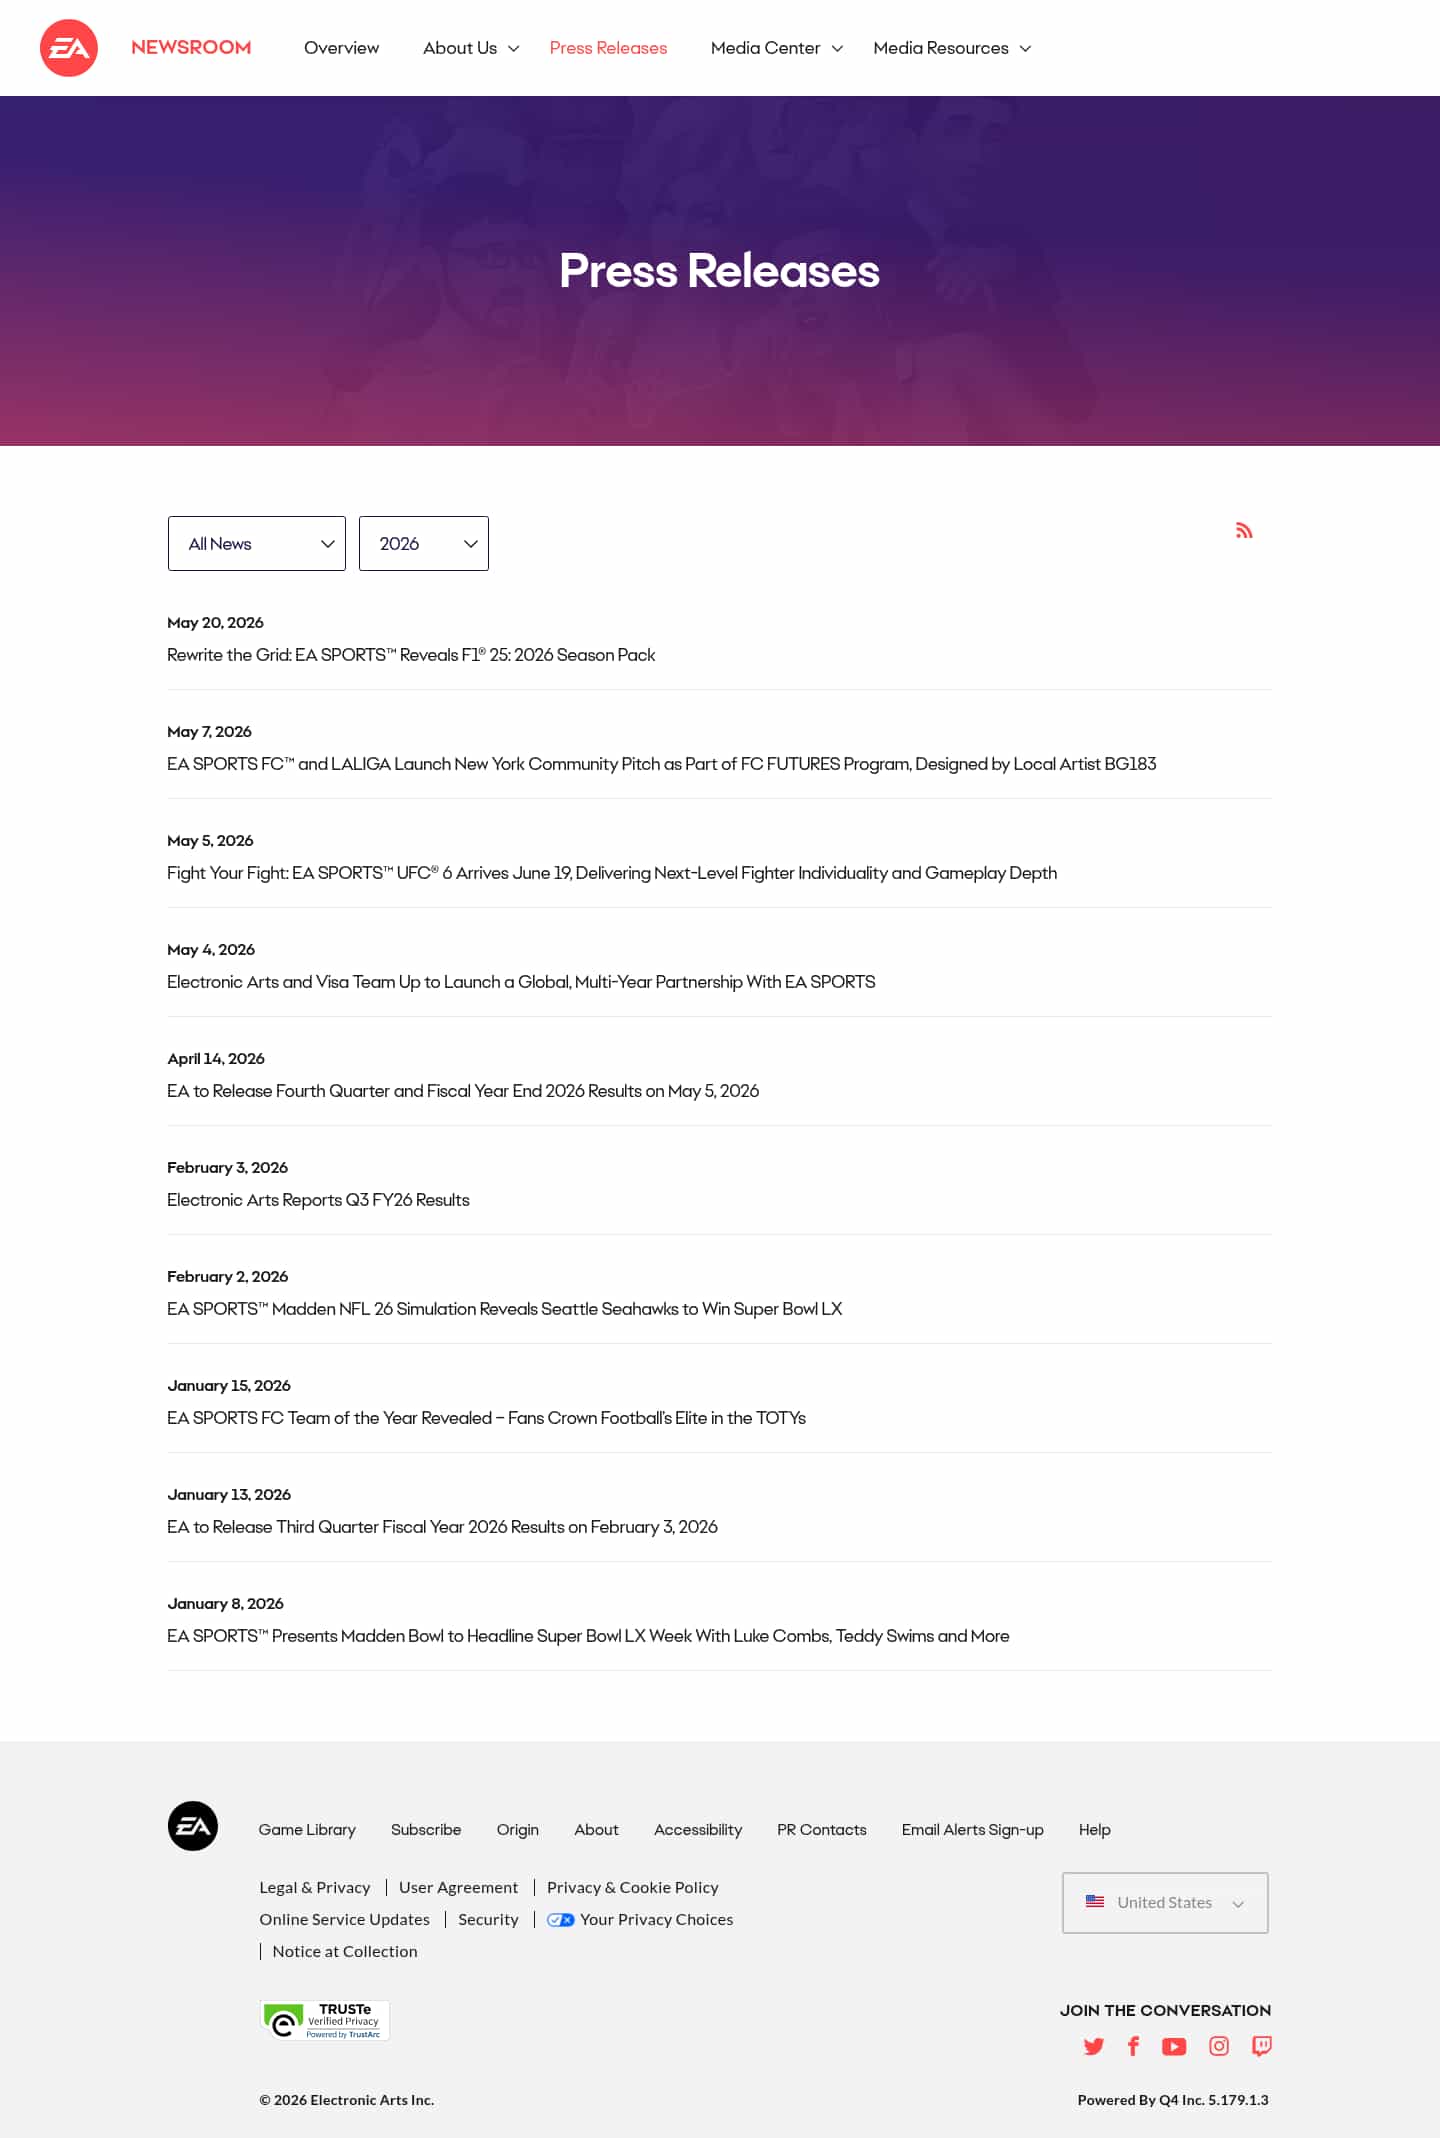The height and width of the screenshot is (2138, 1440).
Task: Open the Notice at Collection link
Action: (x=345, y=1951)
